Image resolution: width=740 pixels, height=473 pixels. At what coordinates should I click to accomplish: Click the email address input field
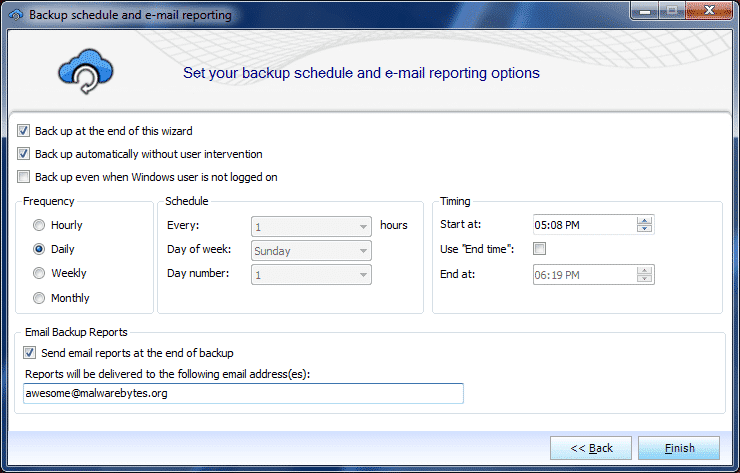[x=243, y=394]
